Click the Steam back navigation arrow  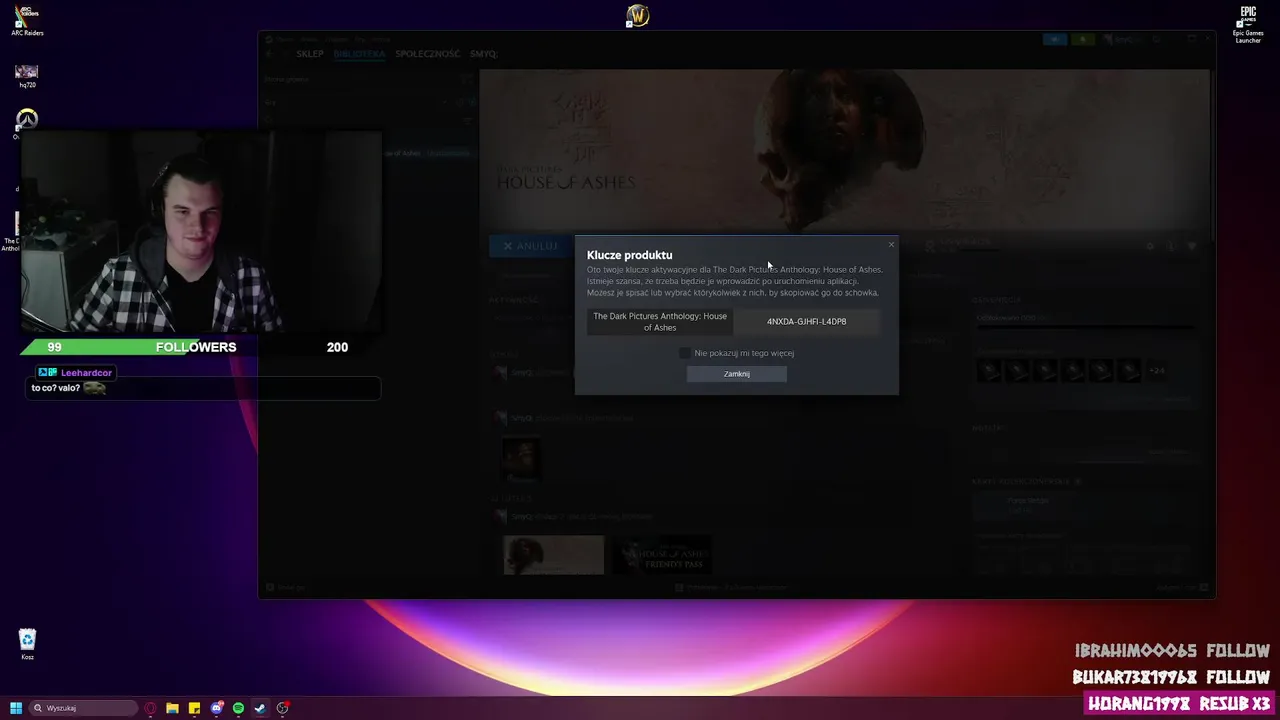point(269,54)
